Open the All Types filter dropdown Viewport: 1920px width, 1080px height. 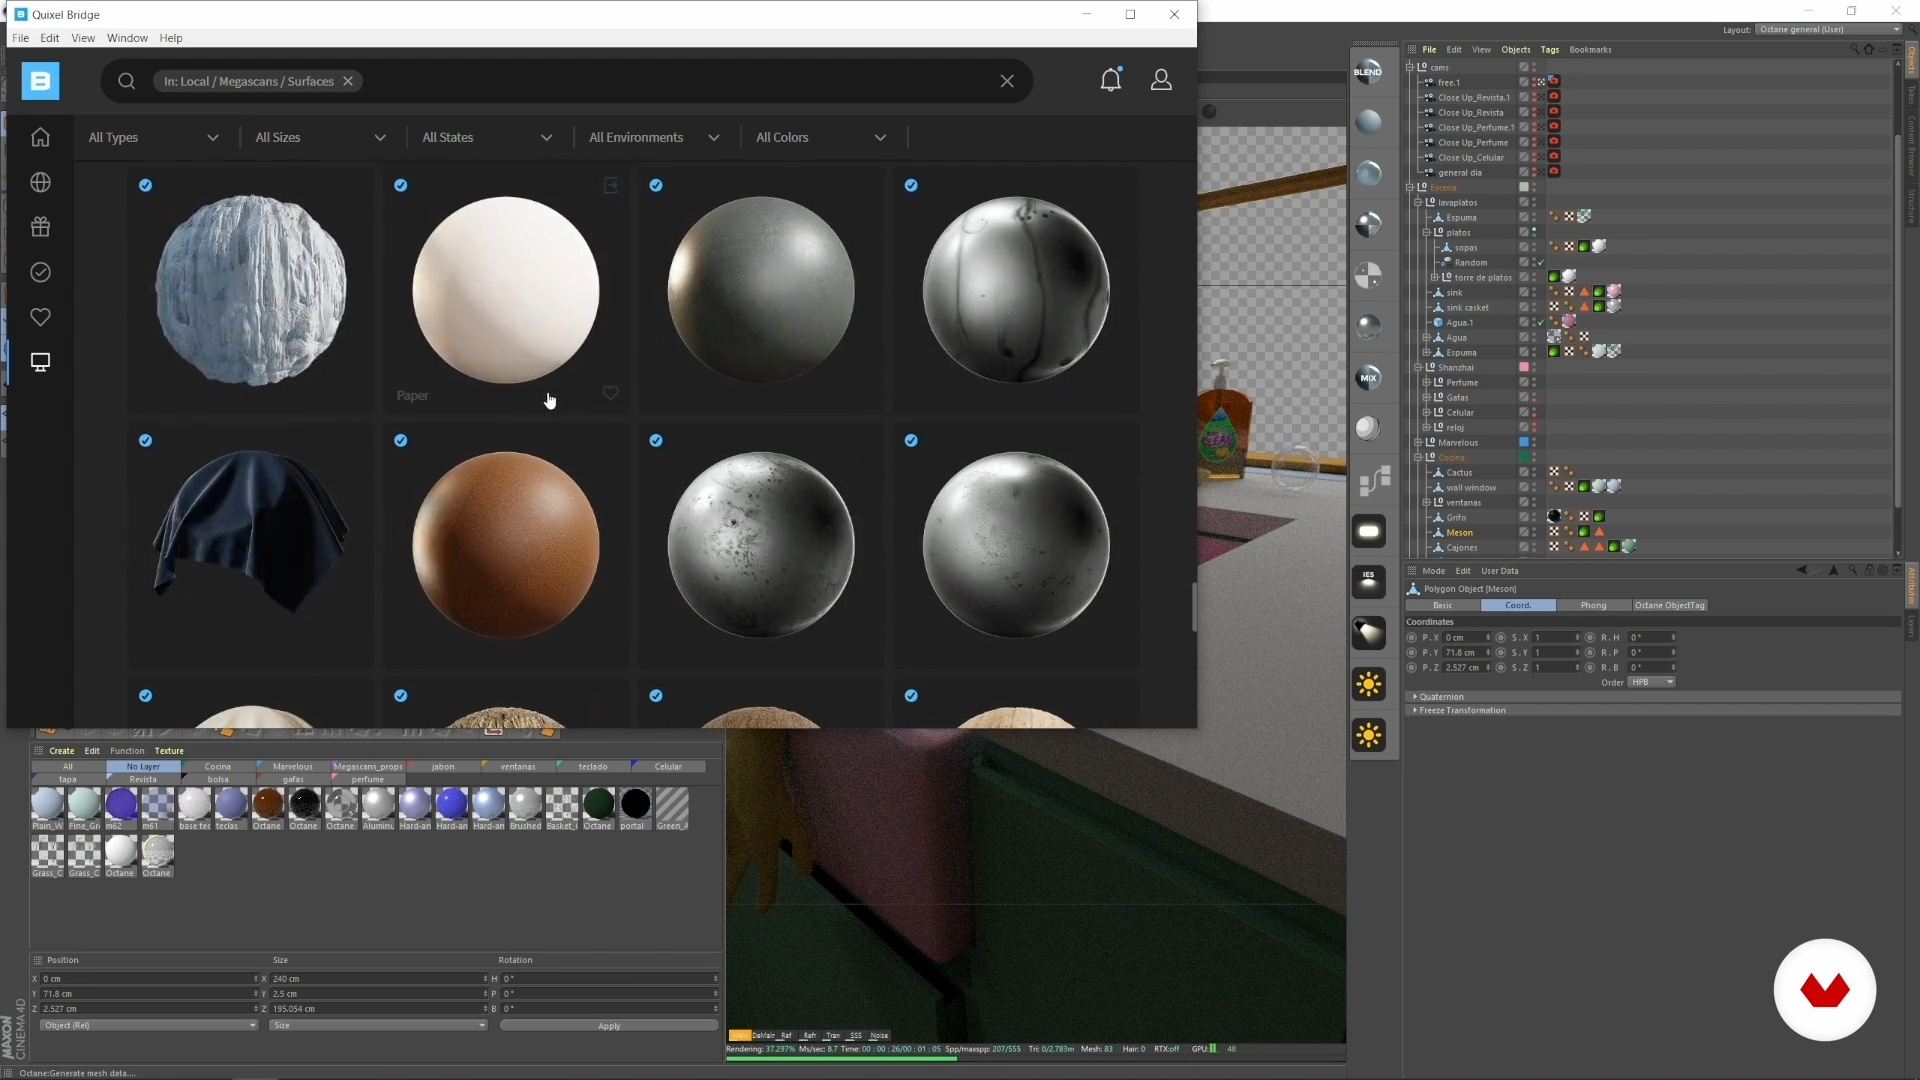click(x=153, y=137)
